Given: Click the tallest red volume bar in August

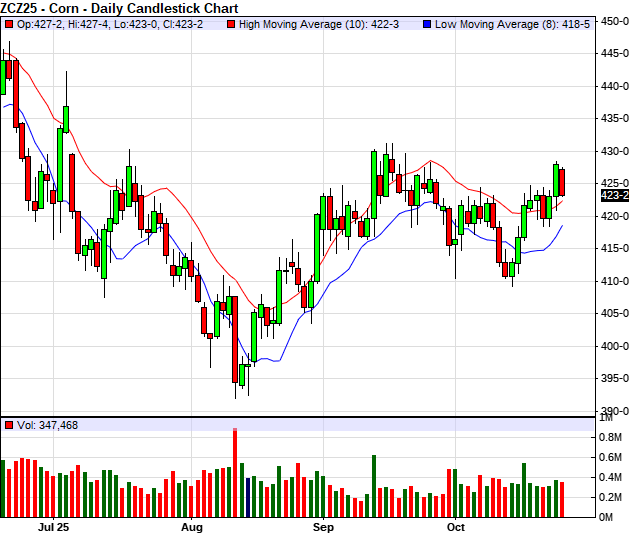Looking at the screenshot, I should pos(235,472).
